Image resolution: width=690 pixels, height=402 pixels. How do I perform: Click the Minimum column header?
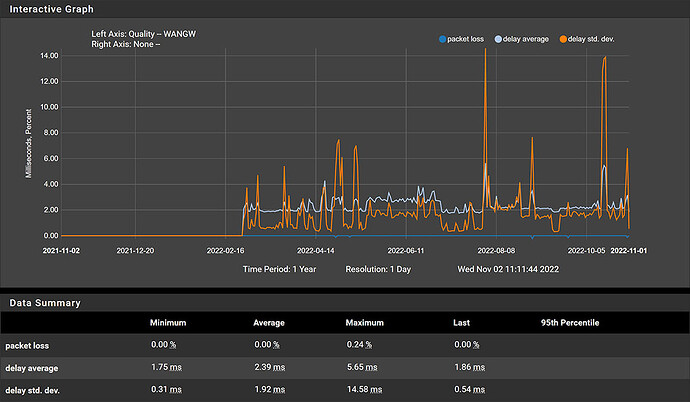[x=168, y=323]
